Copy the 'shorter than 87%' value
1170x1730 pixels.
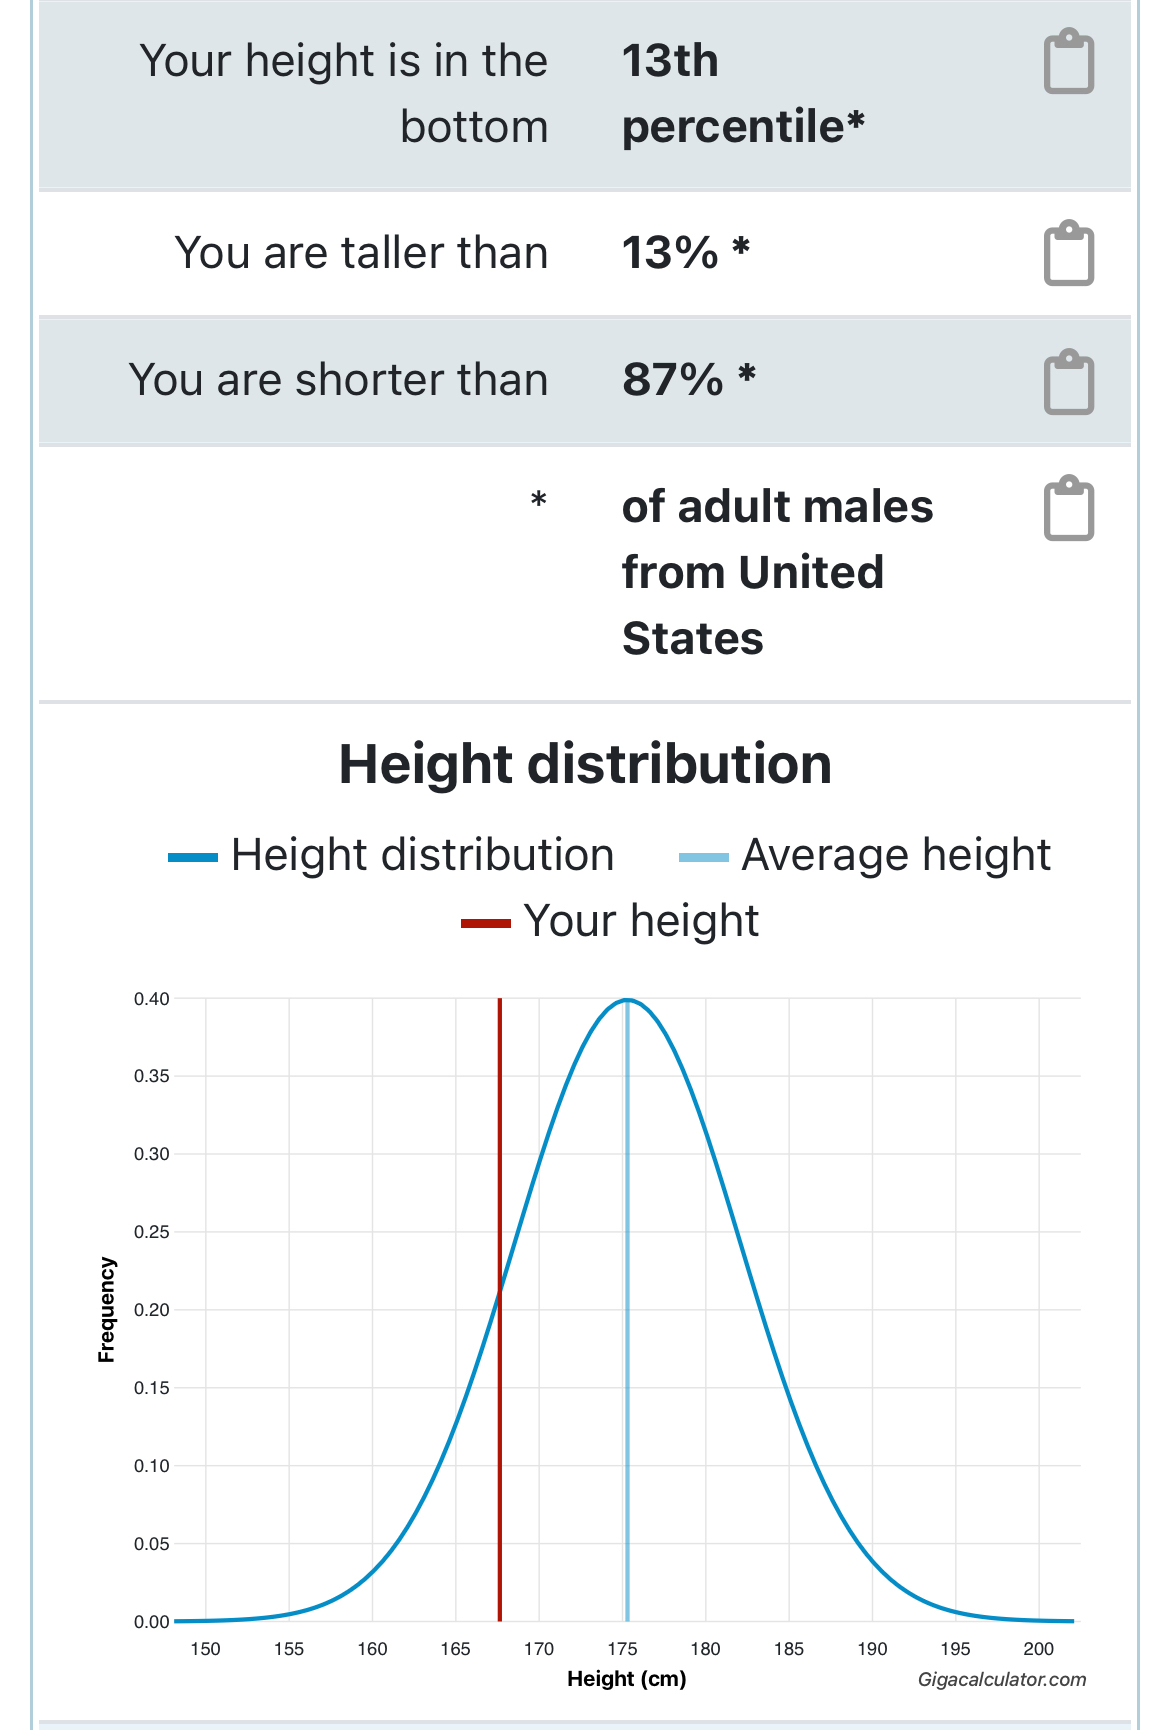[1068, 381]
